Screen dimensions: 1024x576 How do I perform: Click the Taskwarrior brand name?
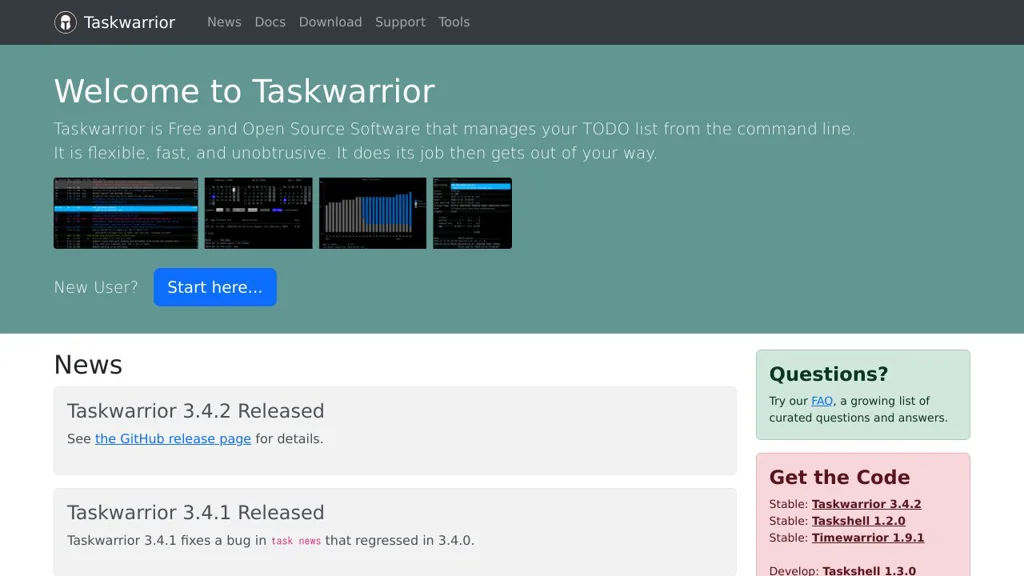click(129, 22)
